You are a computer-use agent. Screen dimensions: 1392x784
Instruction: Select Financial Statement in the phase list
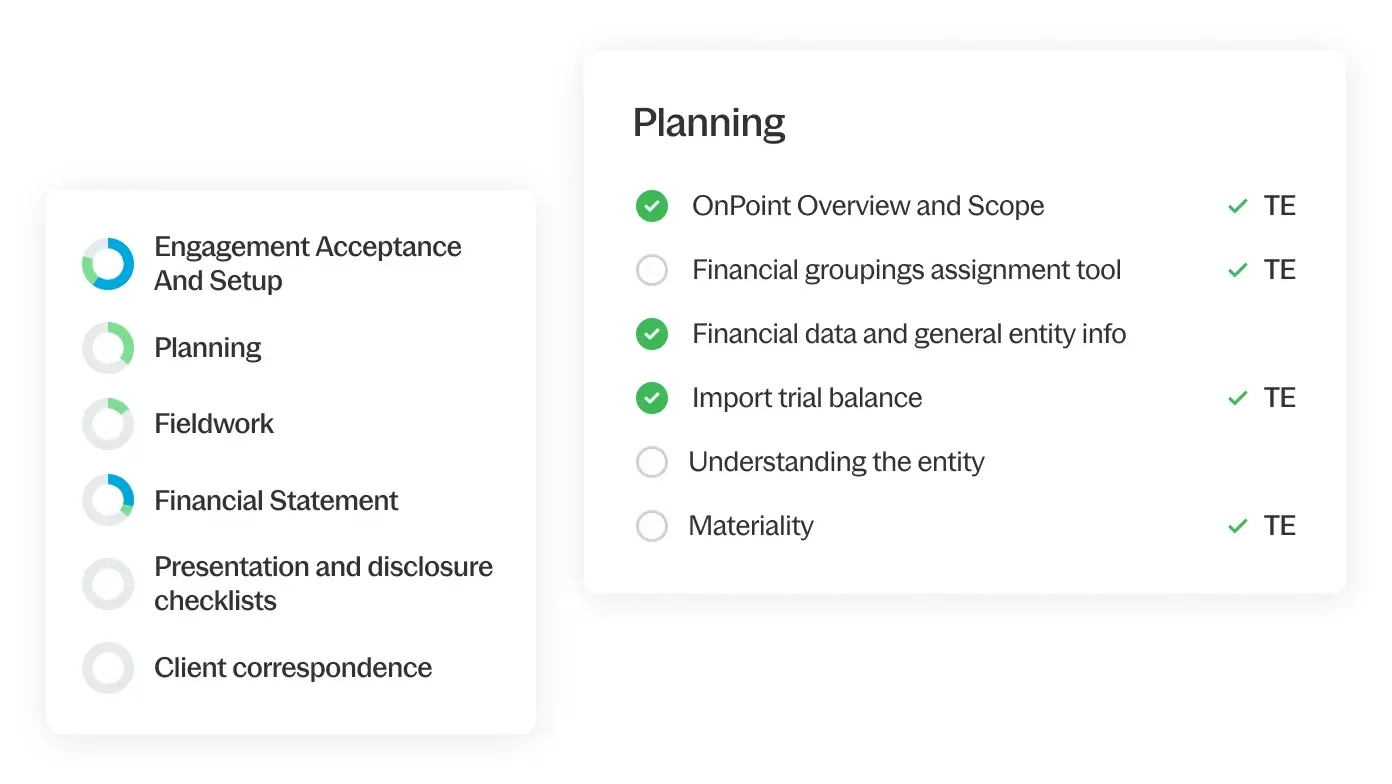coord(276,500)
